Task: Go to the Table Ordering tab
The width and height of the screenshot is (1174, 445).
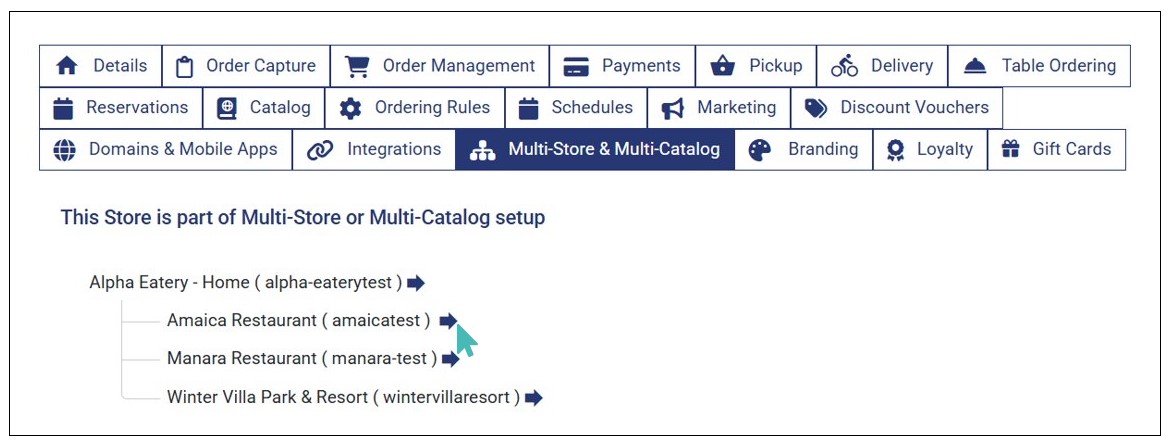Action: click(1039, 66)
